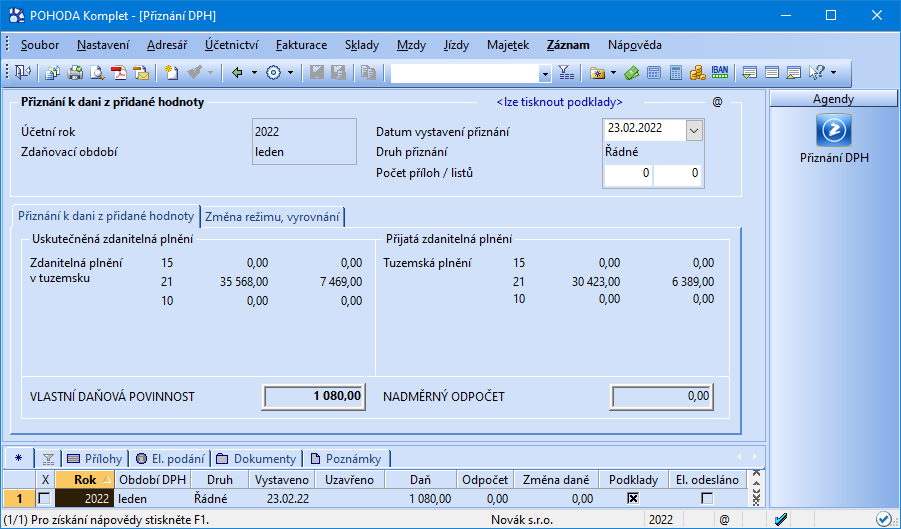This screenshot has width=901, height=529.
Task: Open the Účetnictví menu
Action: (x=232, y=45)
